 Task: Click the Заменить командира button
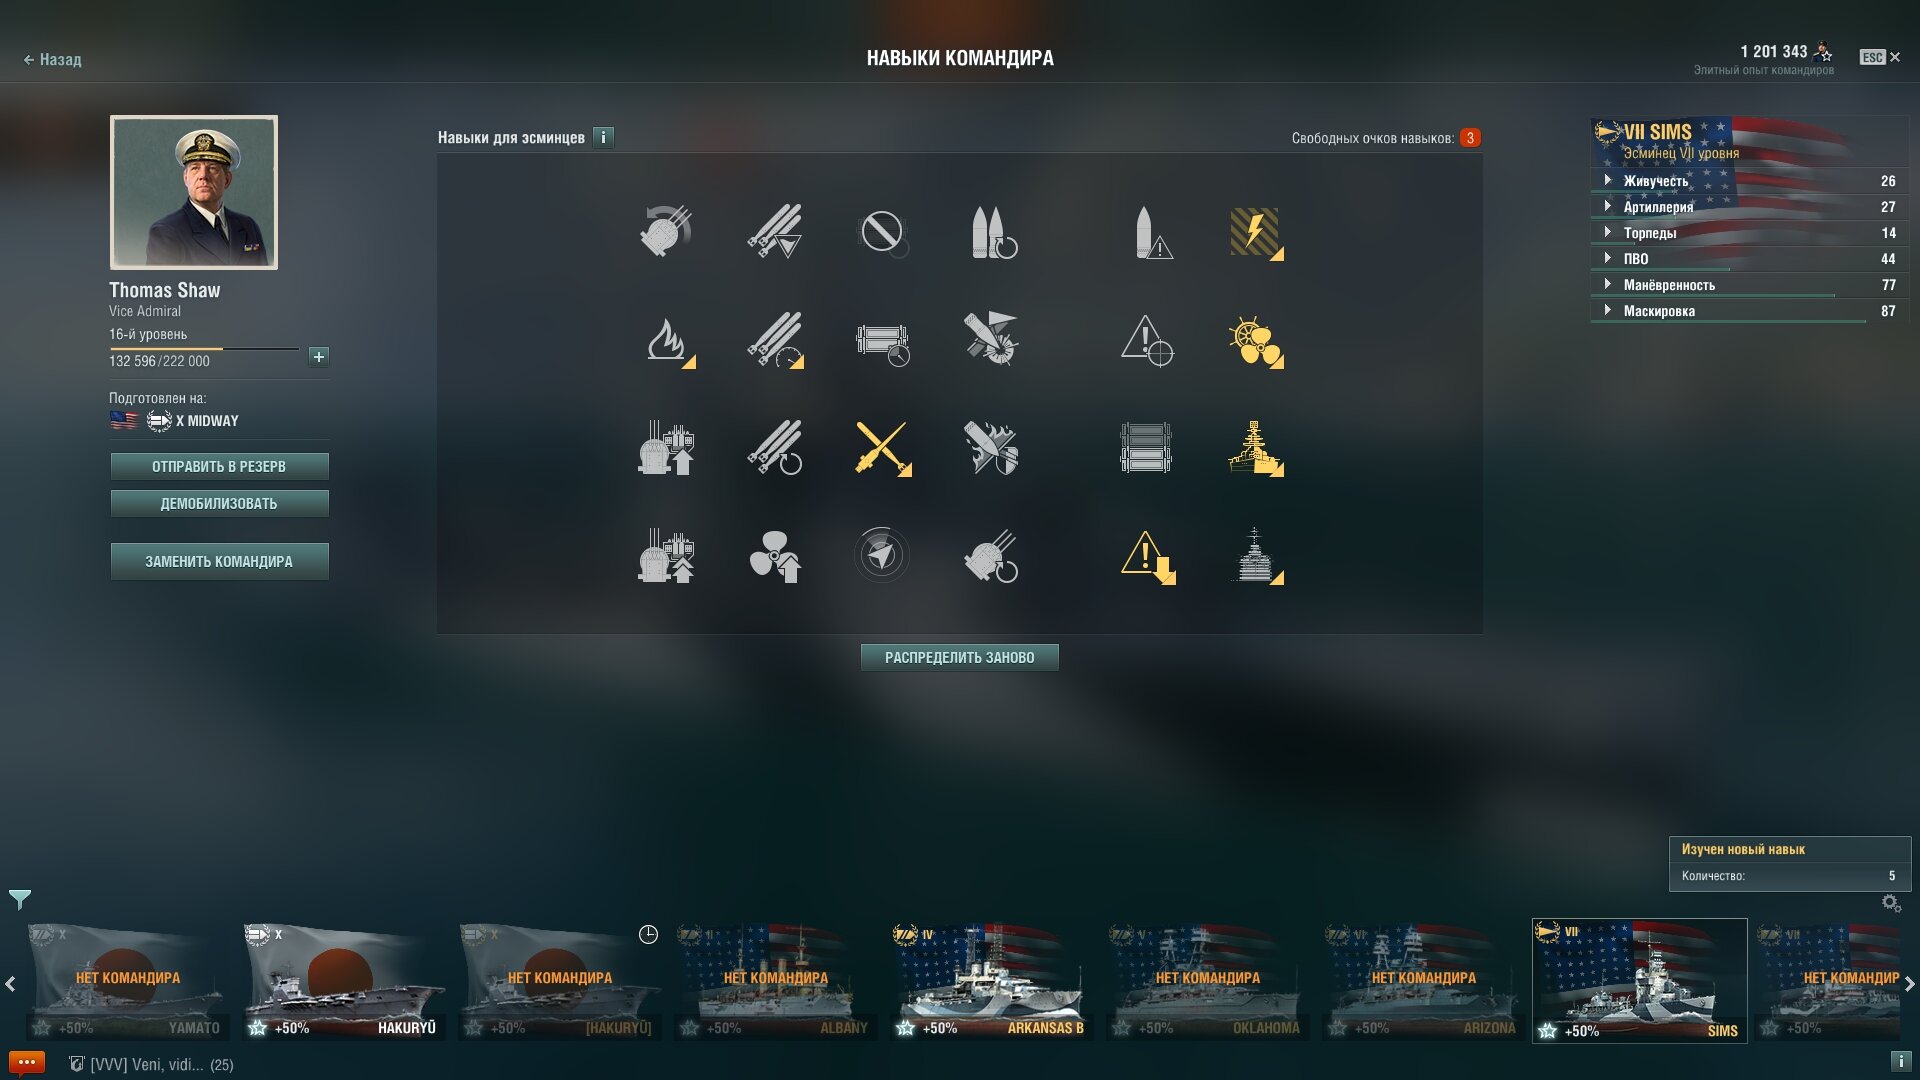219,561
